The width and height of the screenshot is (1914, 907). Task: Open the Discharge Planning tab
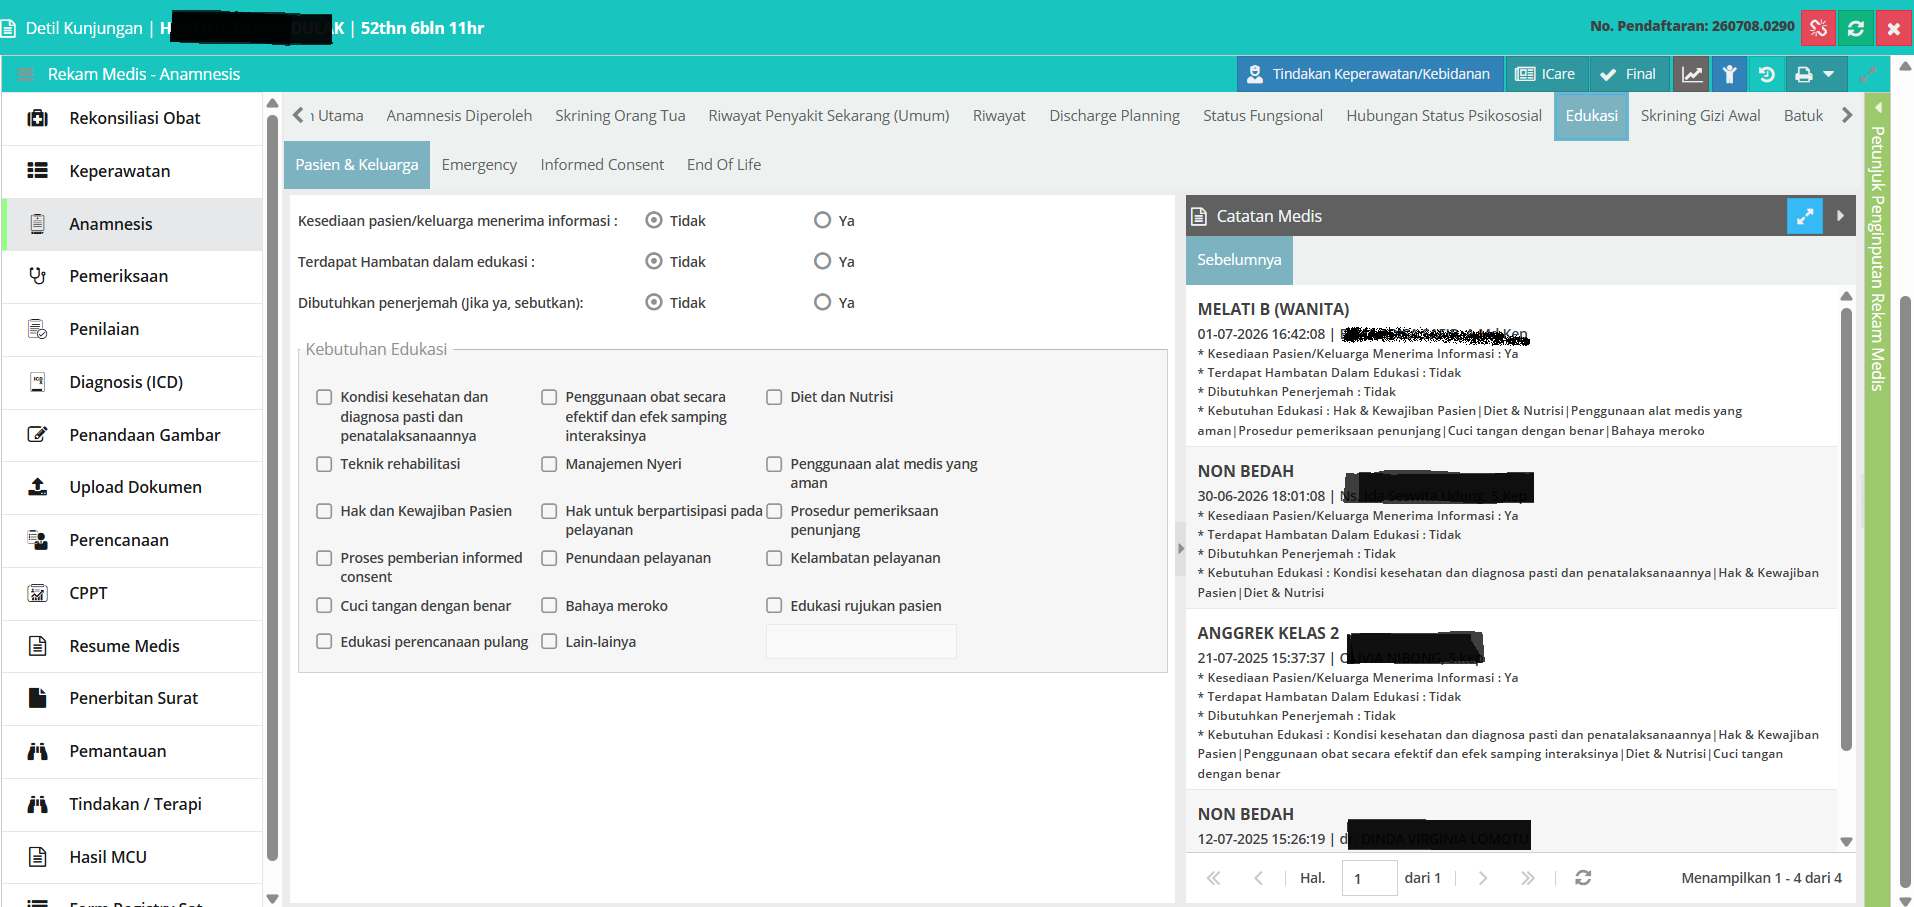tap(1114, 116)
